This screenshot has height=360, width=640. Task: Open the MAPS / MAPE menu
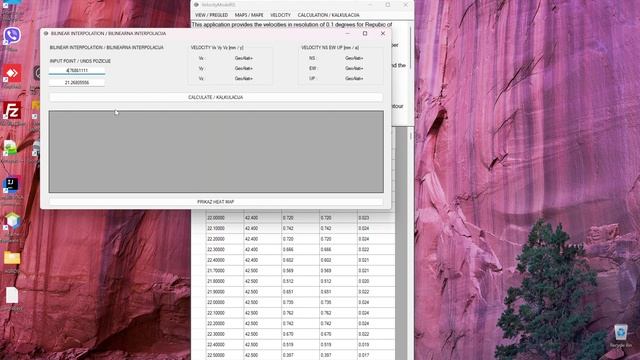249,15
